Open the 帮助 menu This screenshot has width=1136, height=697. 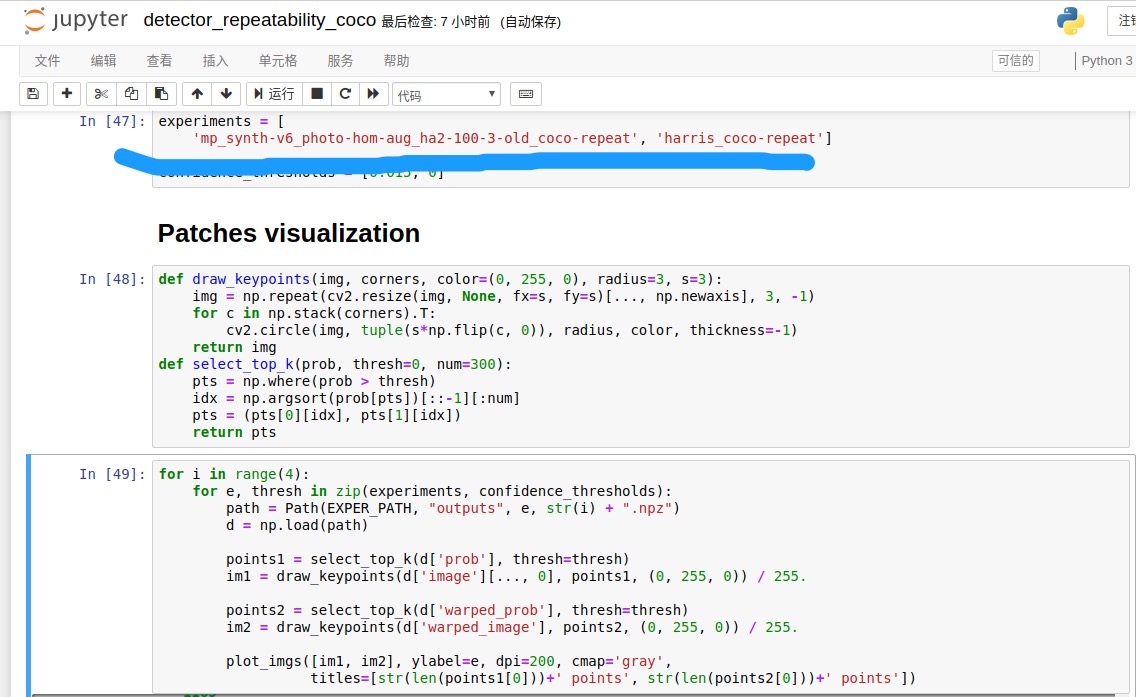coord(396,61)
